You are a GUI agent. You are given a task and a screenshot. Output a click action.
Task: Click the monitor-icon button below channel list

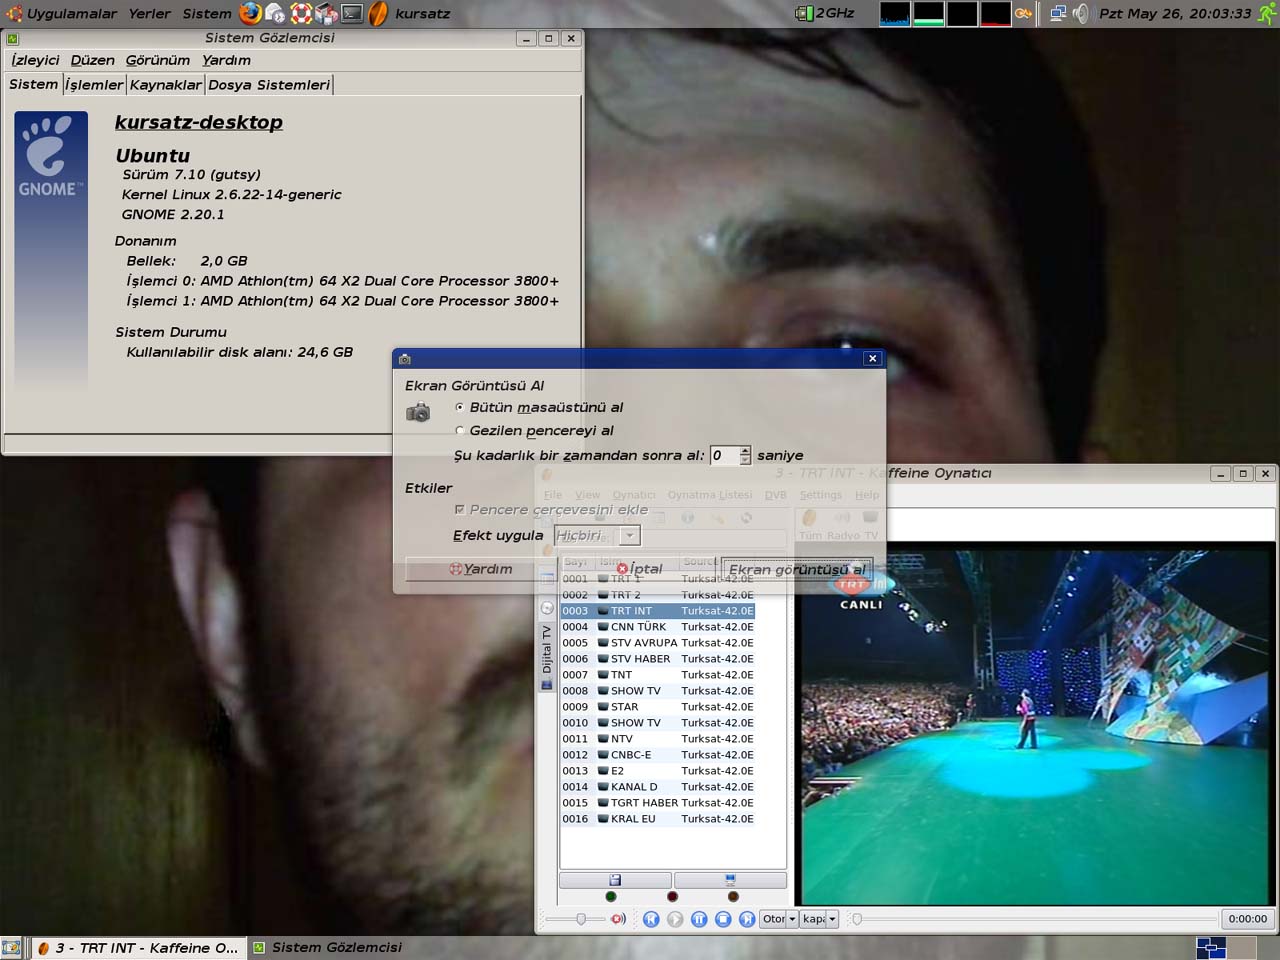coord(730,880)
